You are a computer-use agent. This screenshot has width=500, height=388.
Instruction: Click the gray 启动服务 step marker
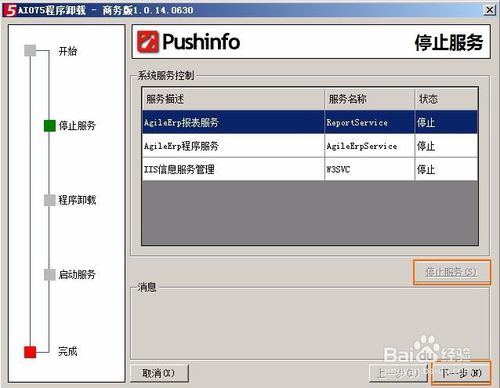pos(50,275)
